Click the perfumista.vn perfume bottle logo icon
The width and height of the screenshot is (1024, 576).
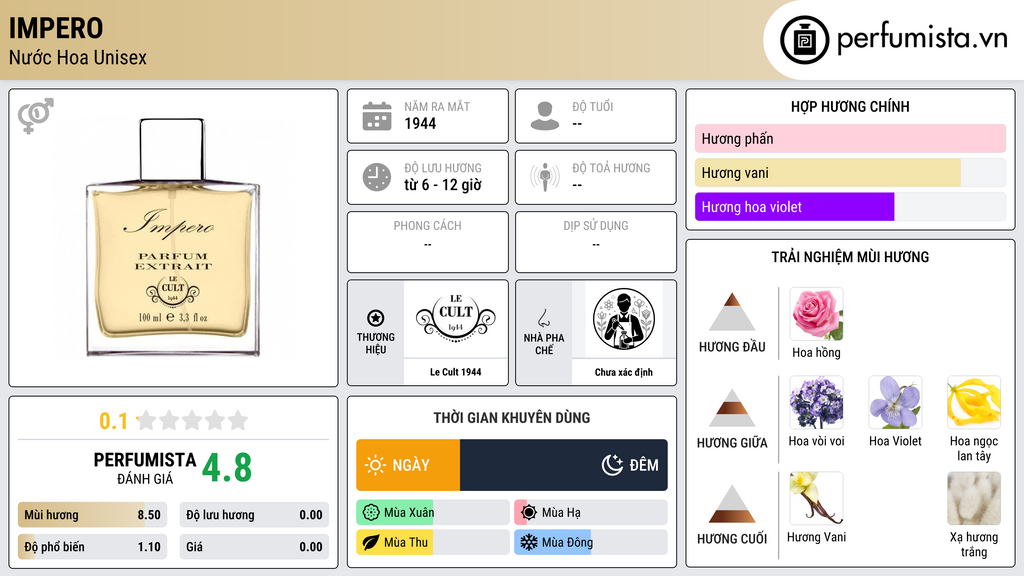(804, 40)
